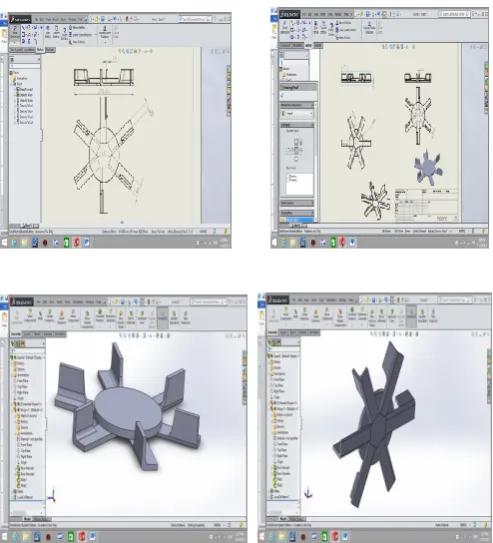Open Internet Explorer from the taskbar under the isometric assembly window
Screen dimensions: 493x543
pyautogui.click(x=15, y=537)
